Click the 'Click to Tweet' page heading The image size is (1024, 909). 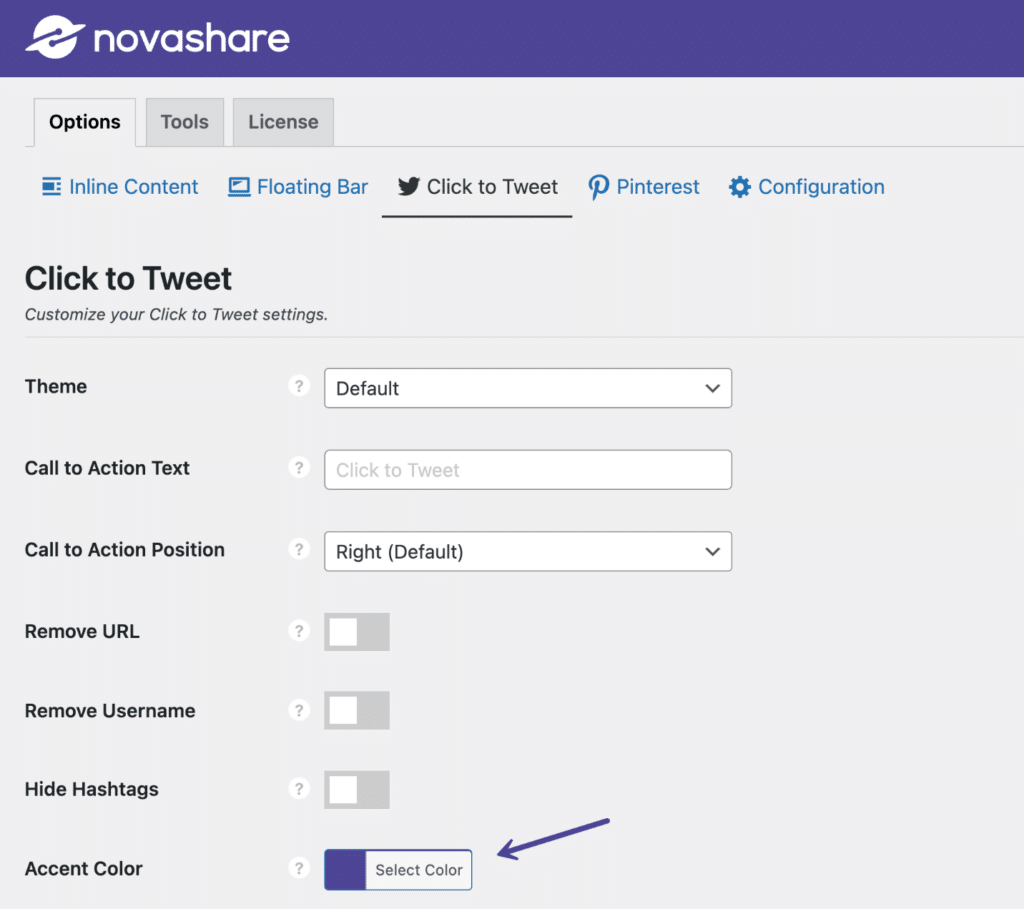tap(128, 279)
